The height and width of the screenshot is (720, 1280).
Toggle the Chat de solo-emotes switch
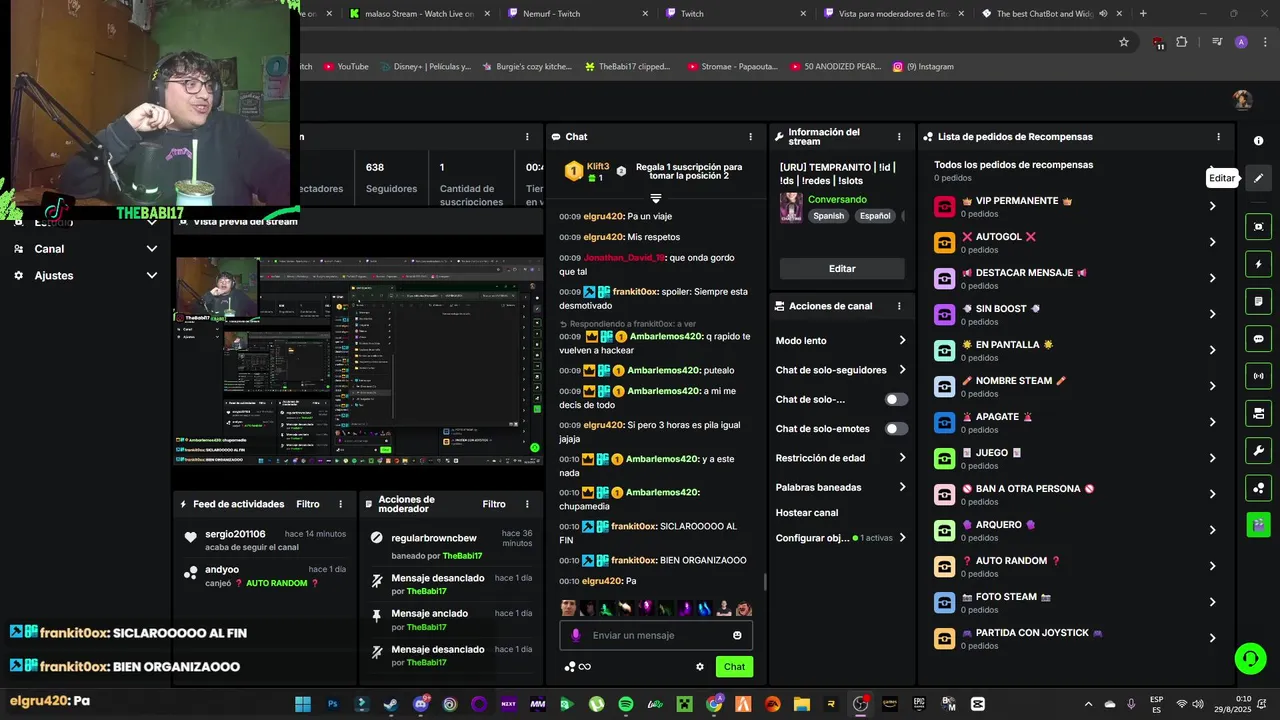click(896, 429)
